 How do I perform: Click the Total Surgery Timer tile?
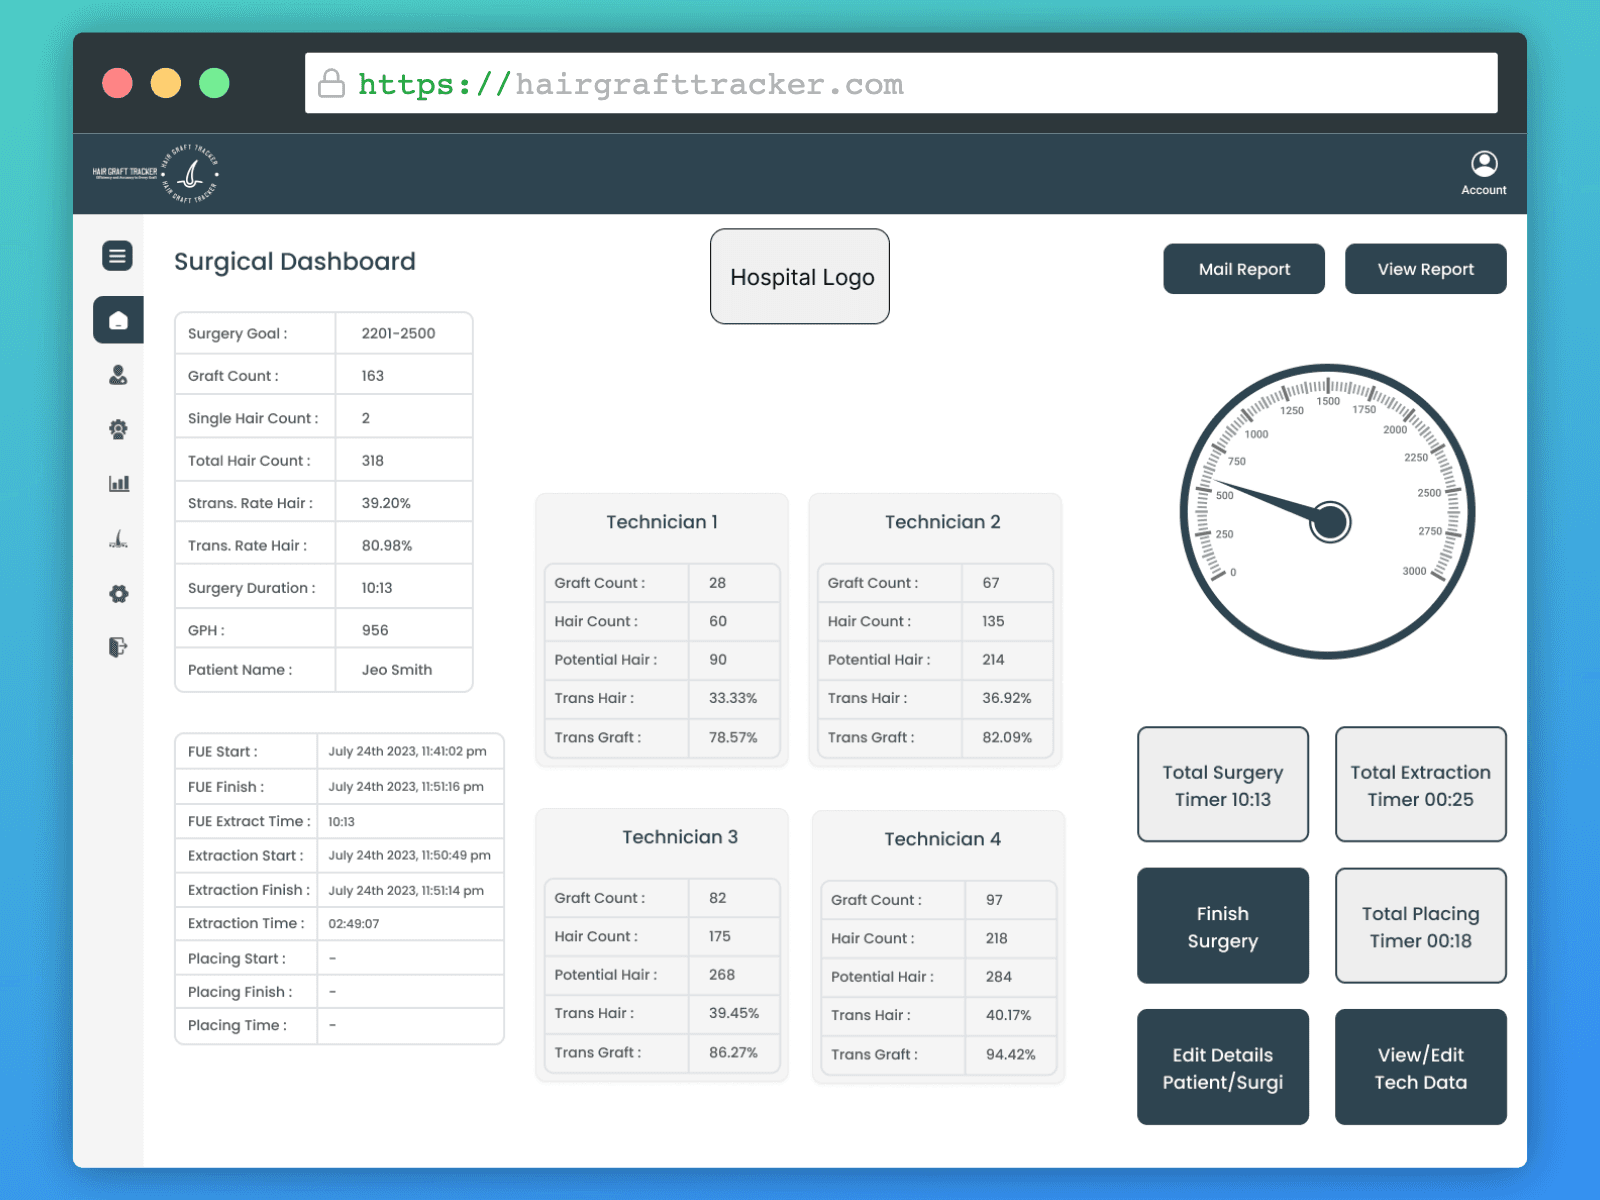(1223, 785)
